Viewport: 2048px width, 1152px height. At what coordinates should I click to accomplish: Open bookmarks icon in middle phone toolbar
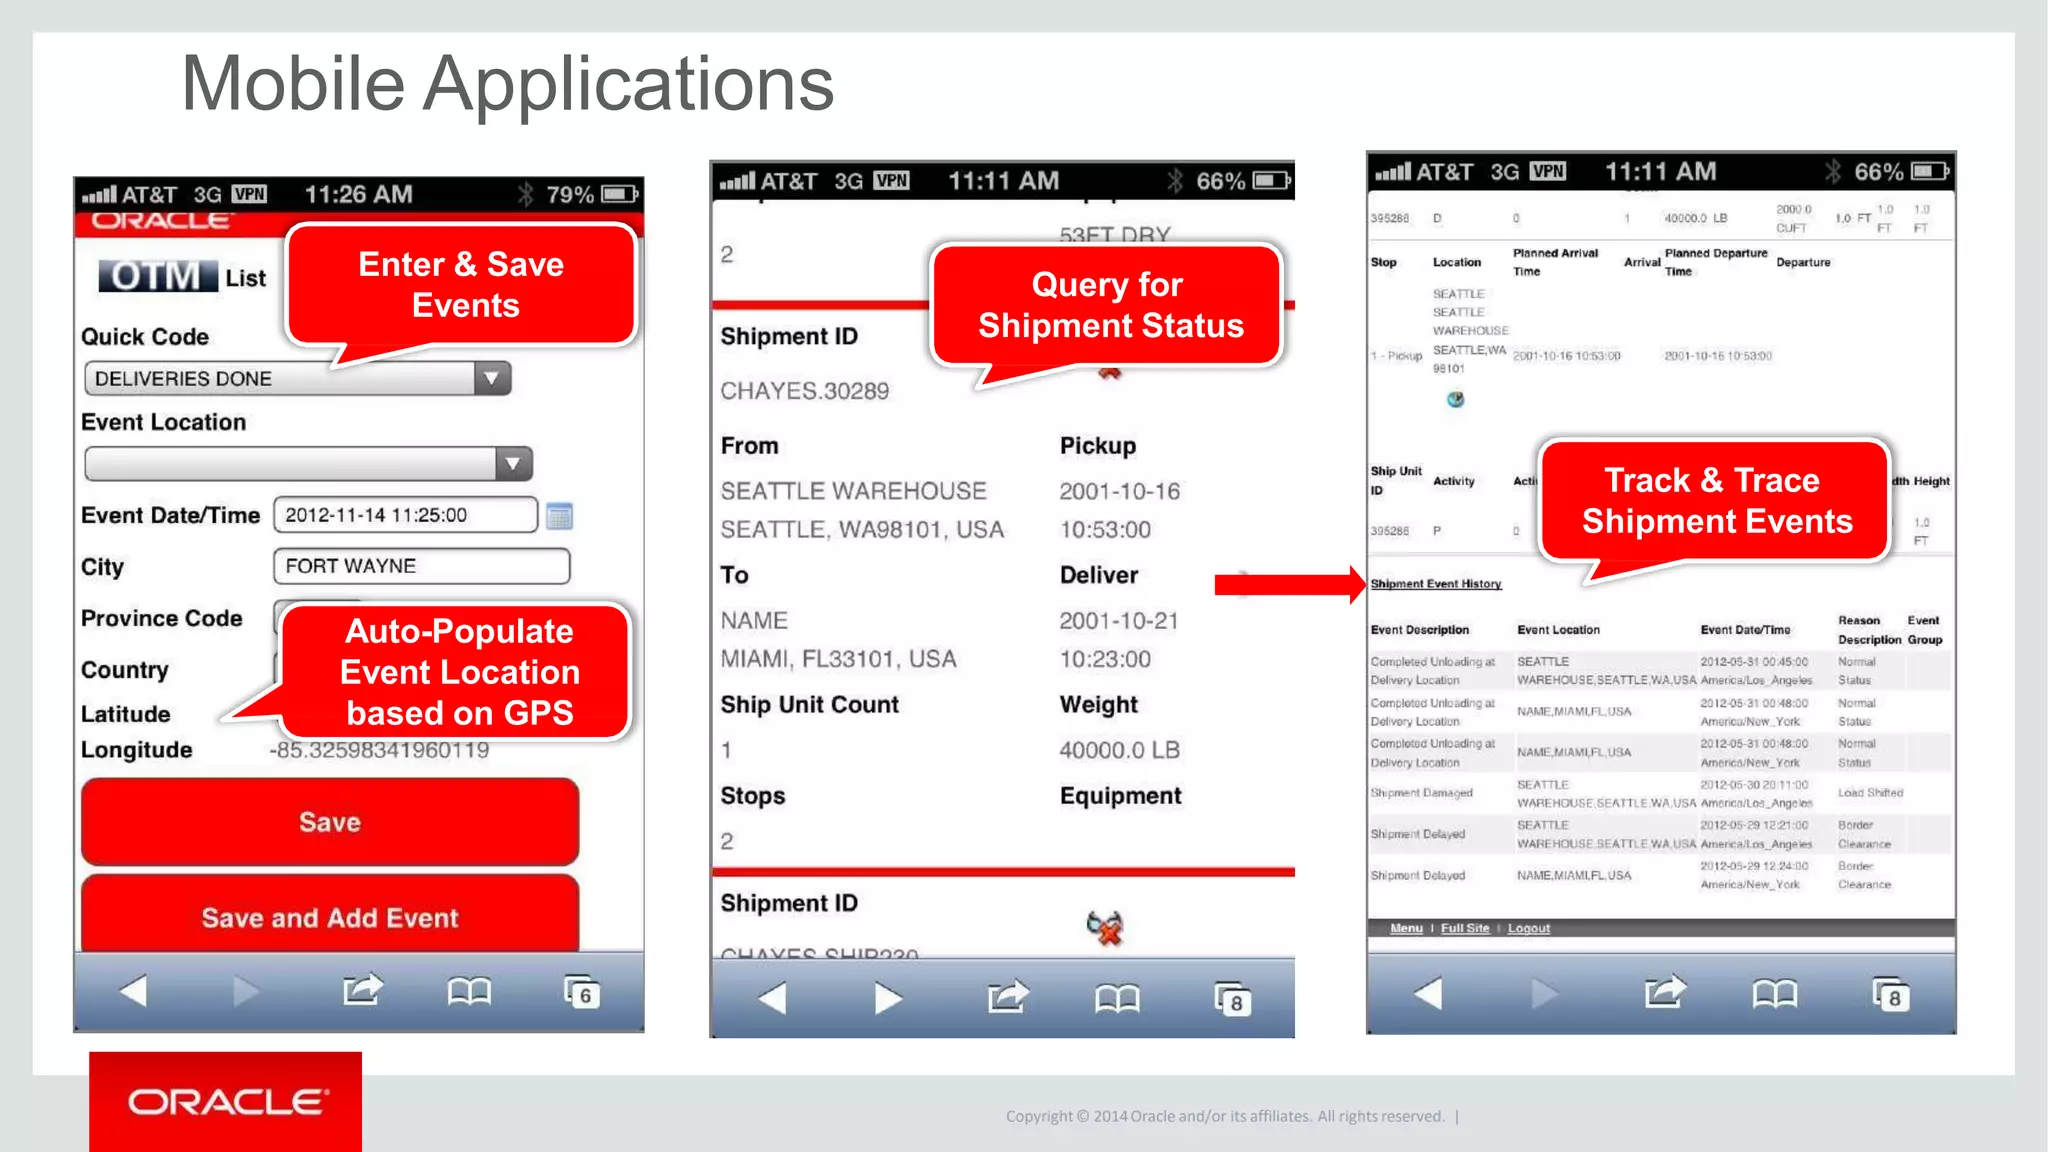coord(1117,998)
